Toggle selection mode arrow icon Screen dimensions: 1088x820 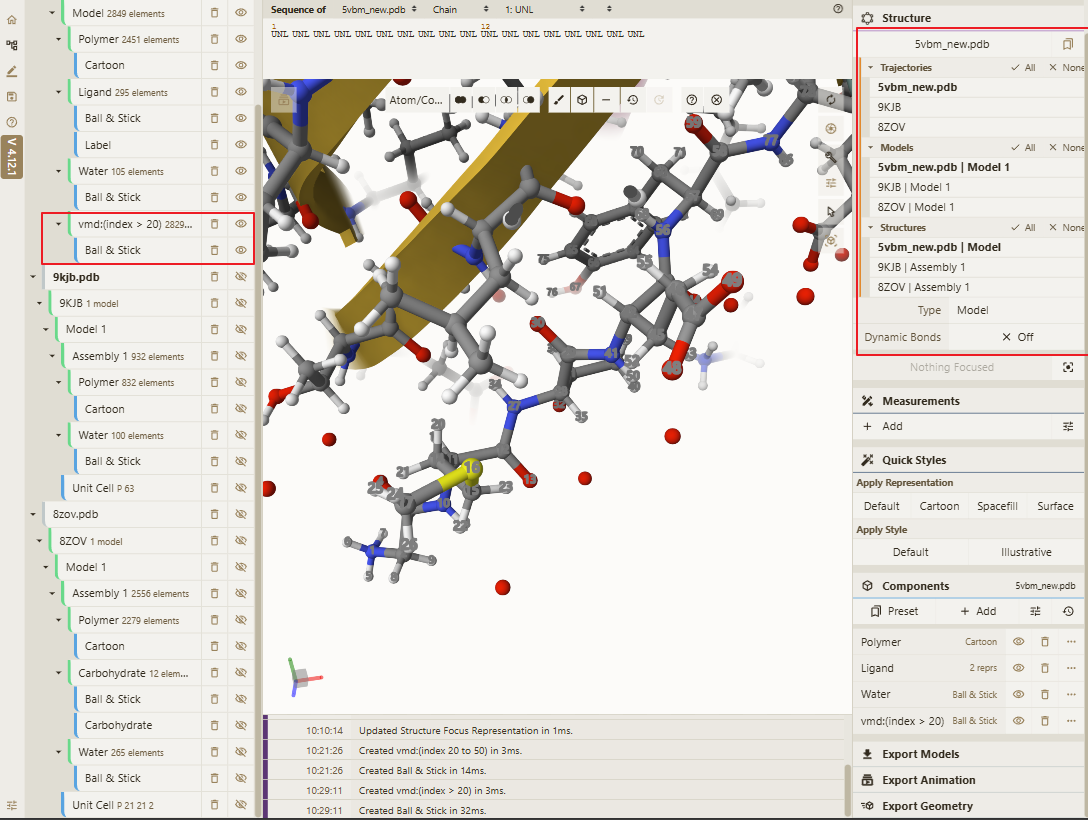pos(831,212)
